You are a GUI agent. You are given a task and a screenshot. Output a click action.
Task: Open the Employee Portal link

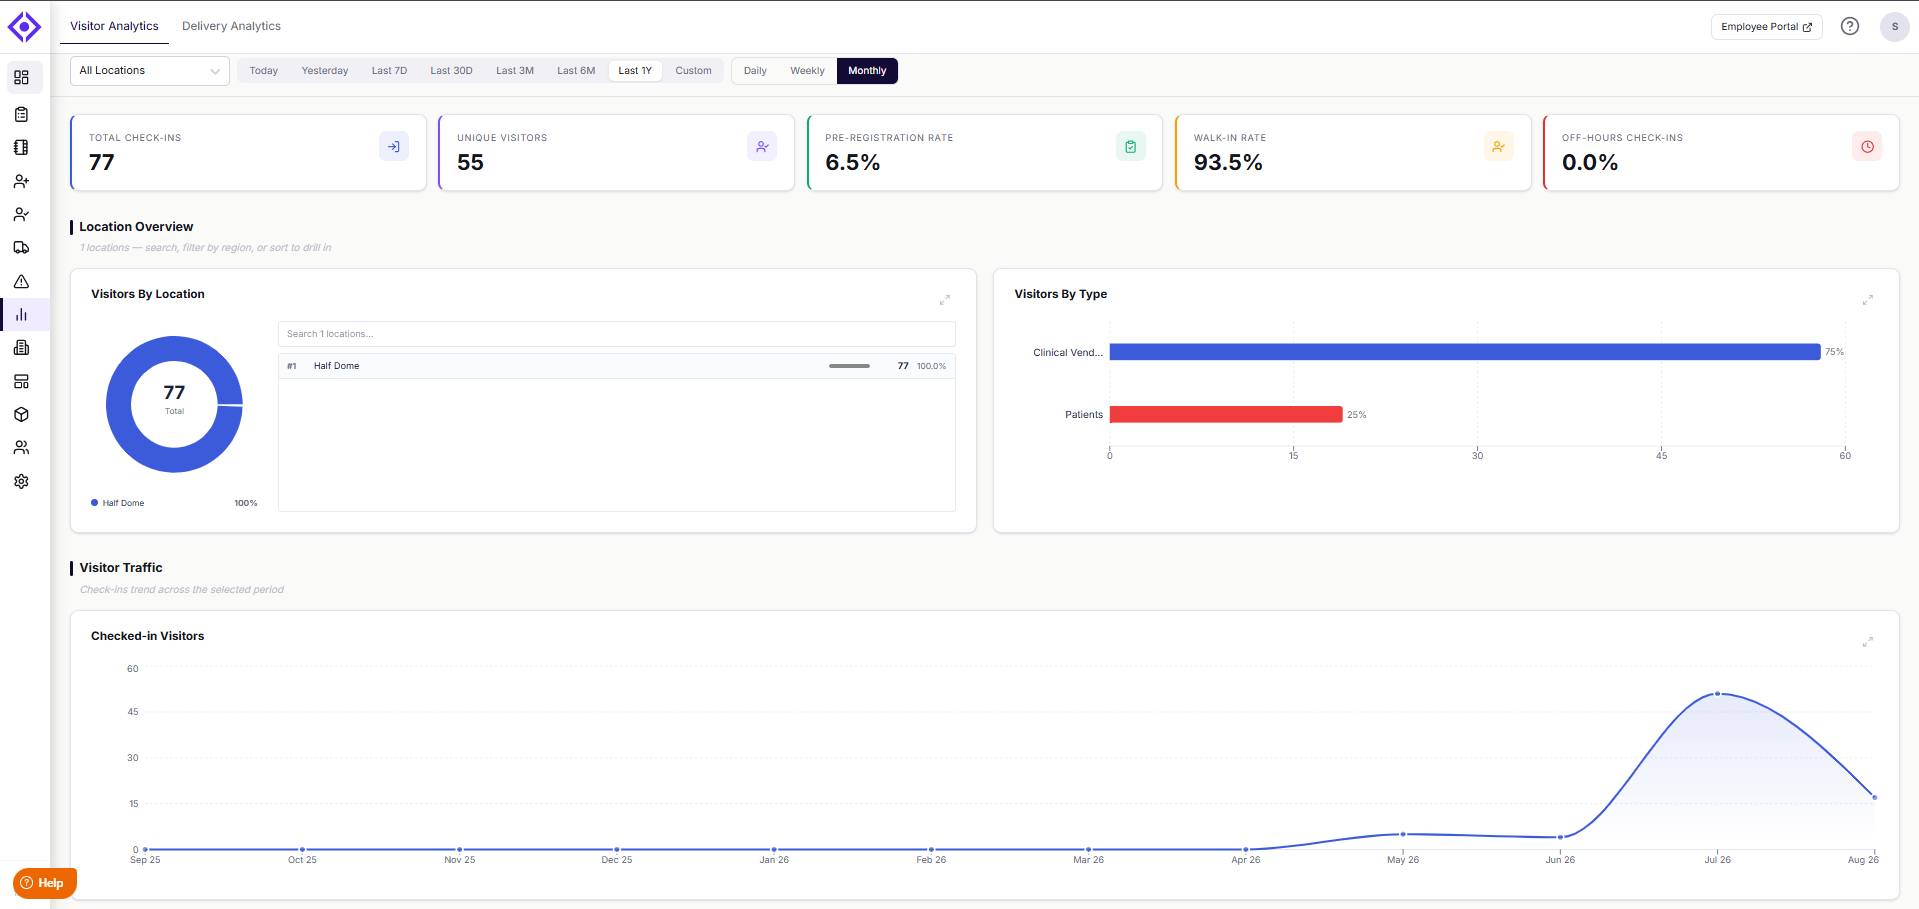pos(1766,27)
